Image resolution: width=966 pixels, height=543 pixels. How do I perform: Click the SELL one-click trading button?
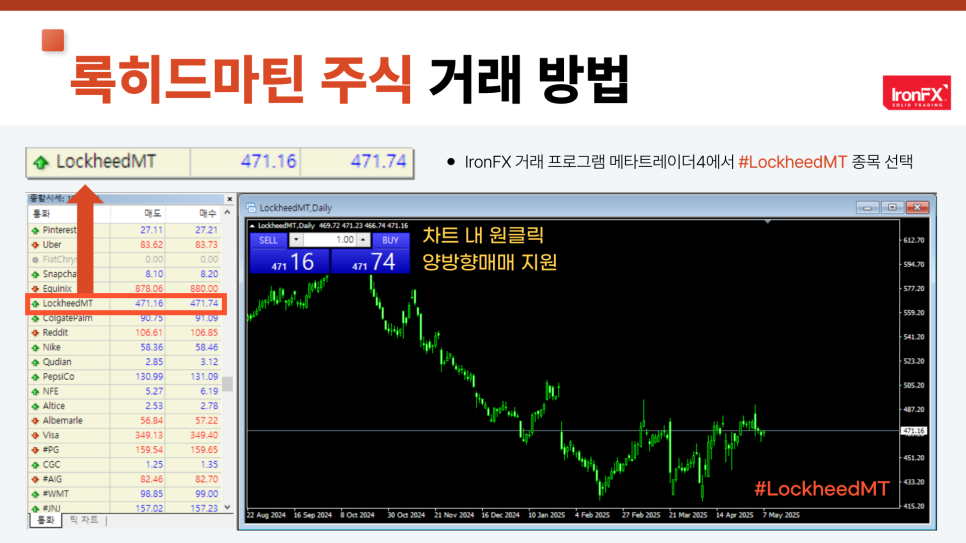268,240
